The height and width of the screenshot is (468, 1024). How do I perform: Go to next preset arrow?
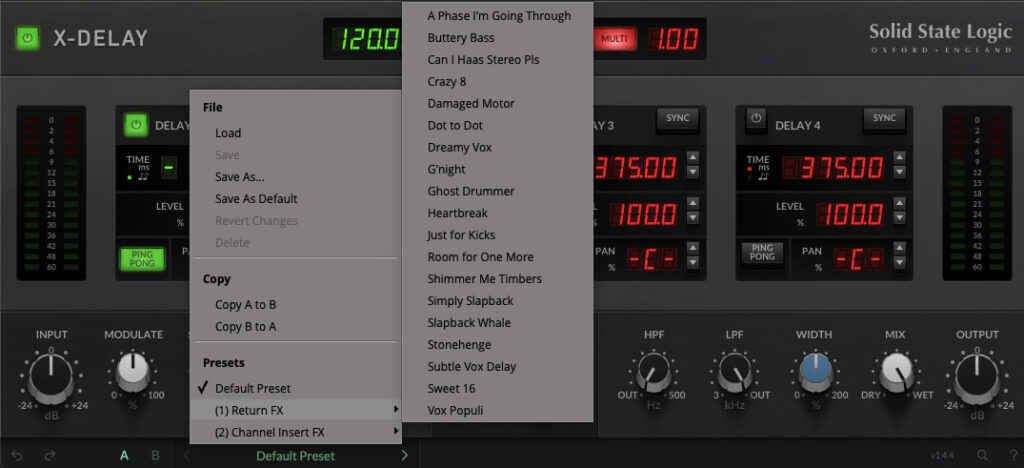point(404,456)
